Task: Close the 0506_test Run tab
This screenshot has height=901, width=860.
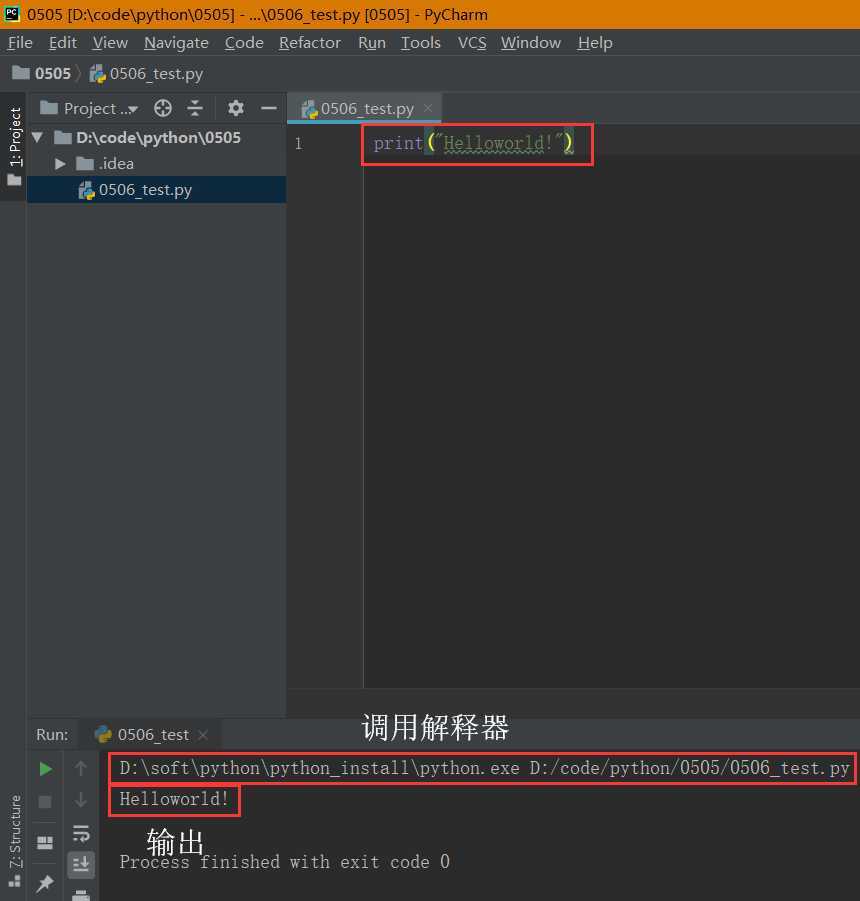Action: (x=202, y=734)
